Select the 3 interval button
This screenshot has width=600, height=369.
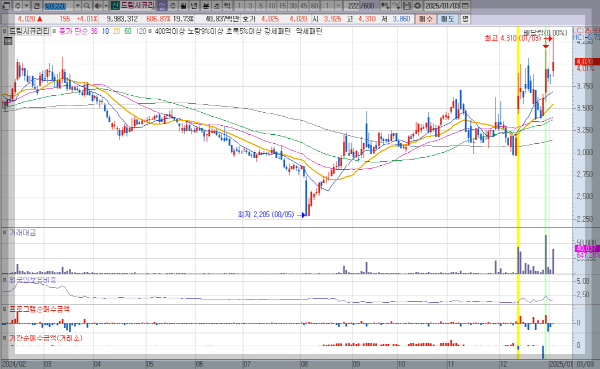250,6
